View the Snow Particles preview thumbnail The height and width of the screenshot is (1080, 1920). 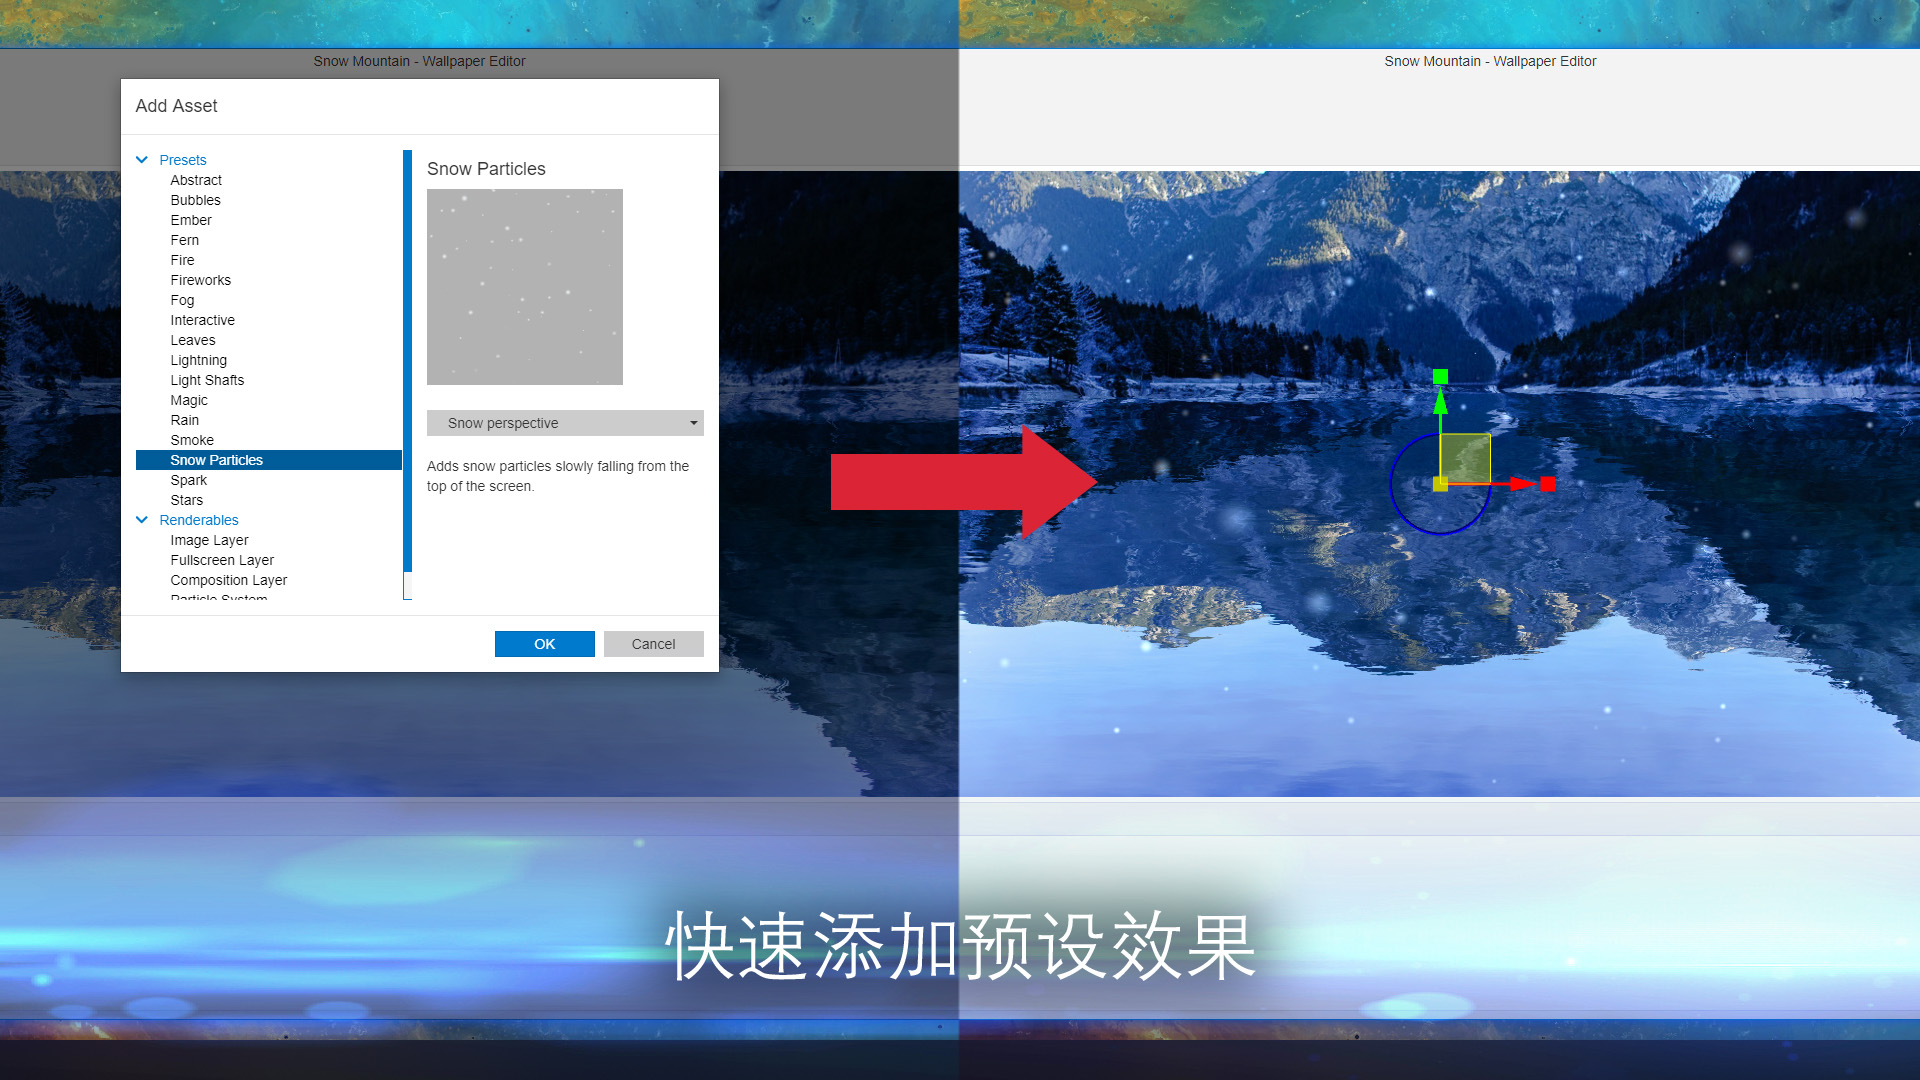pos(526,286)
